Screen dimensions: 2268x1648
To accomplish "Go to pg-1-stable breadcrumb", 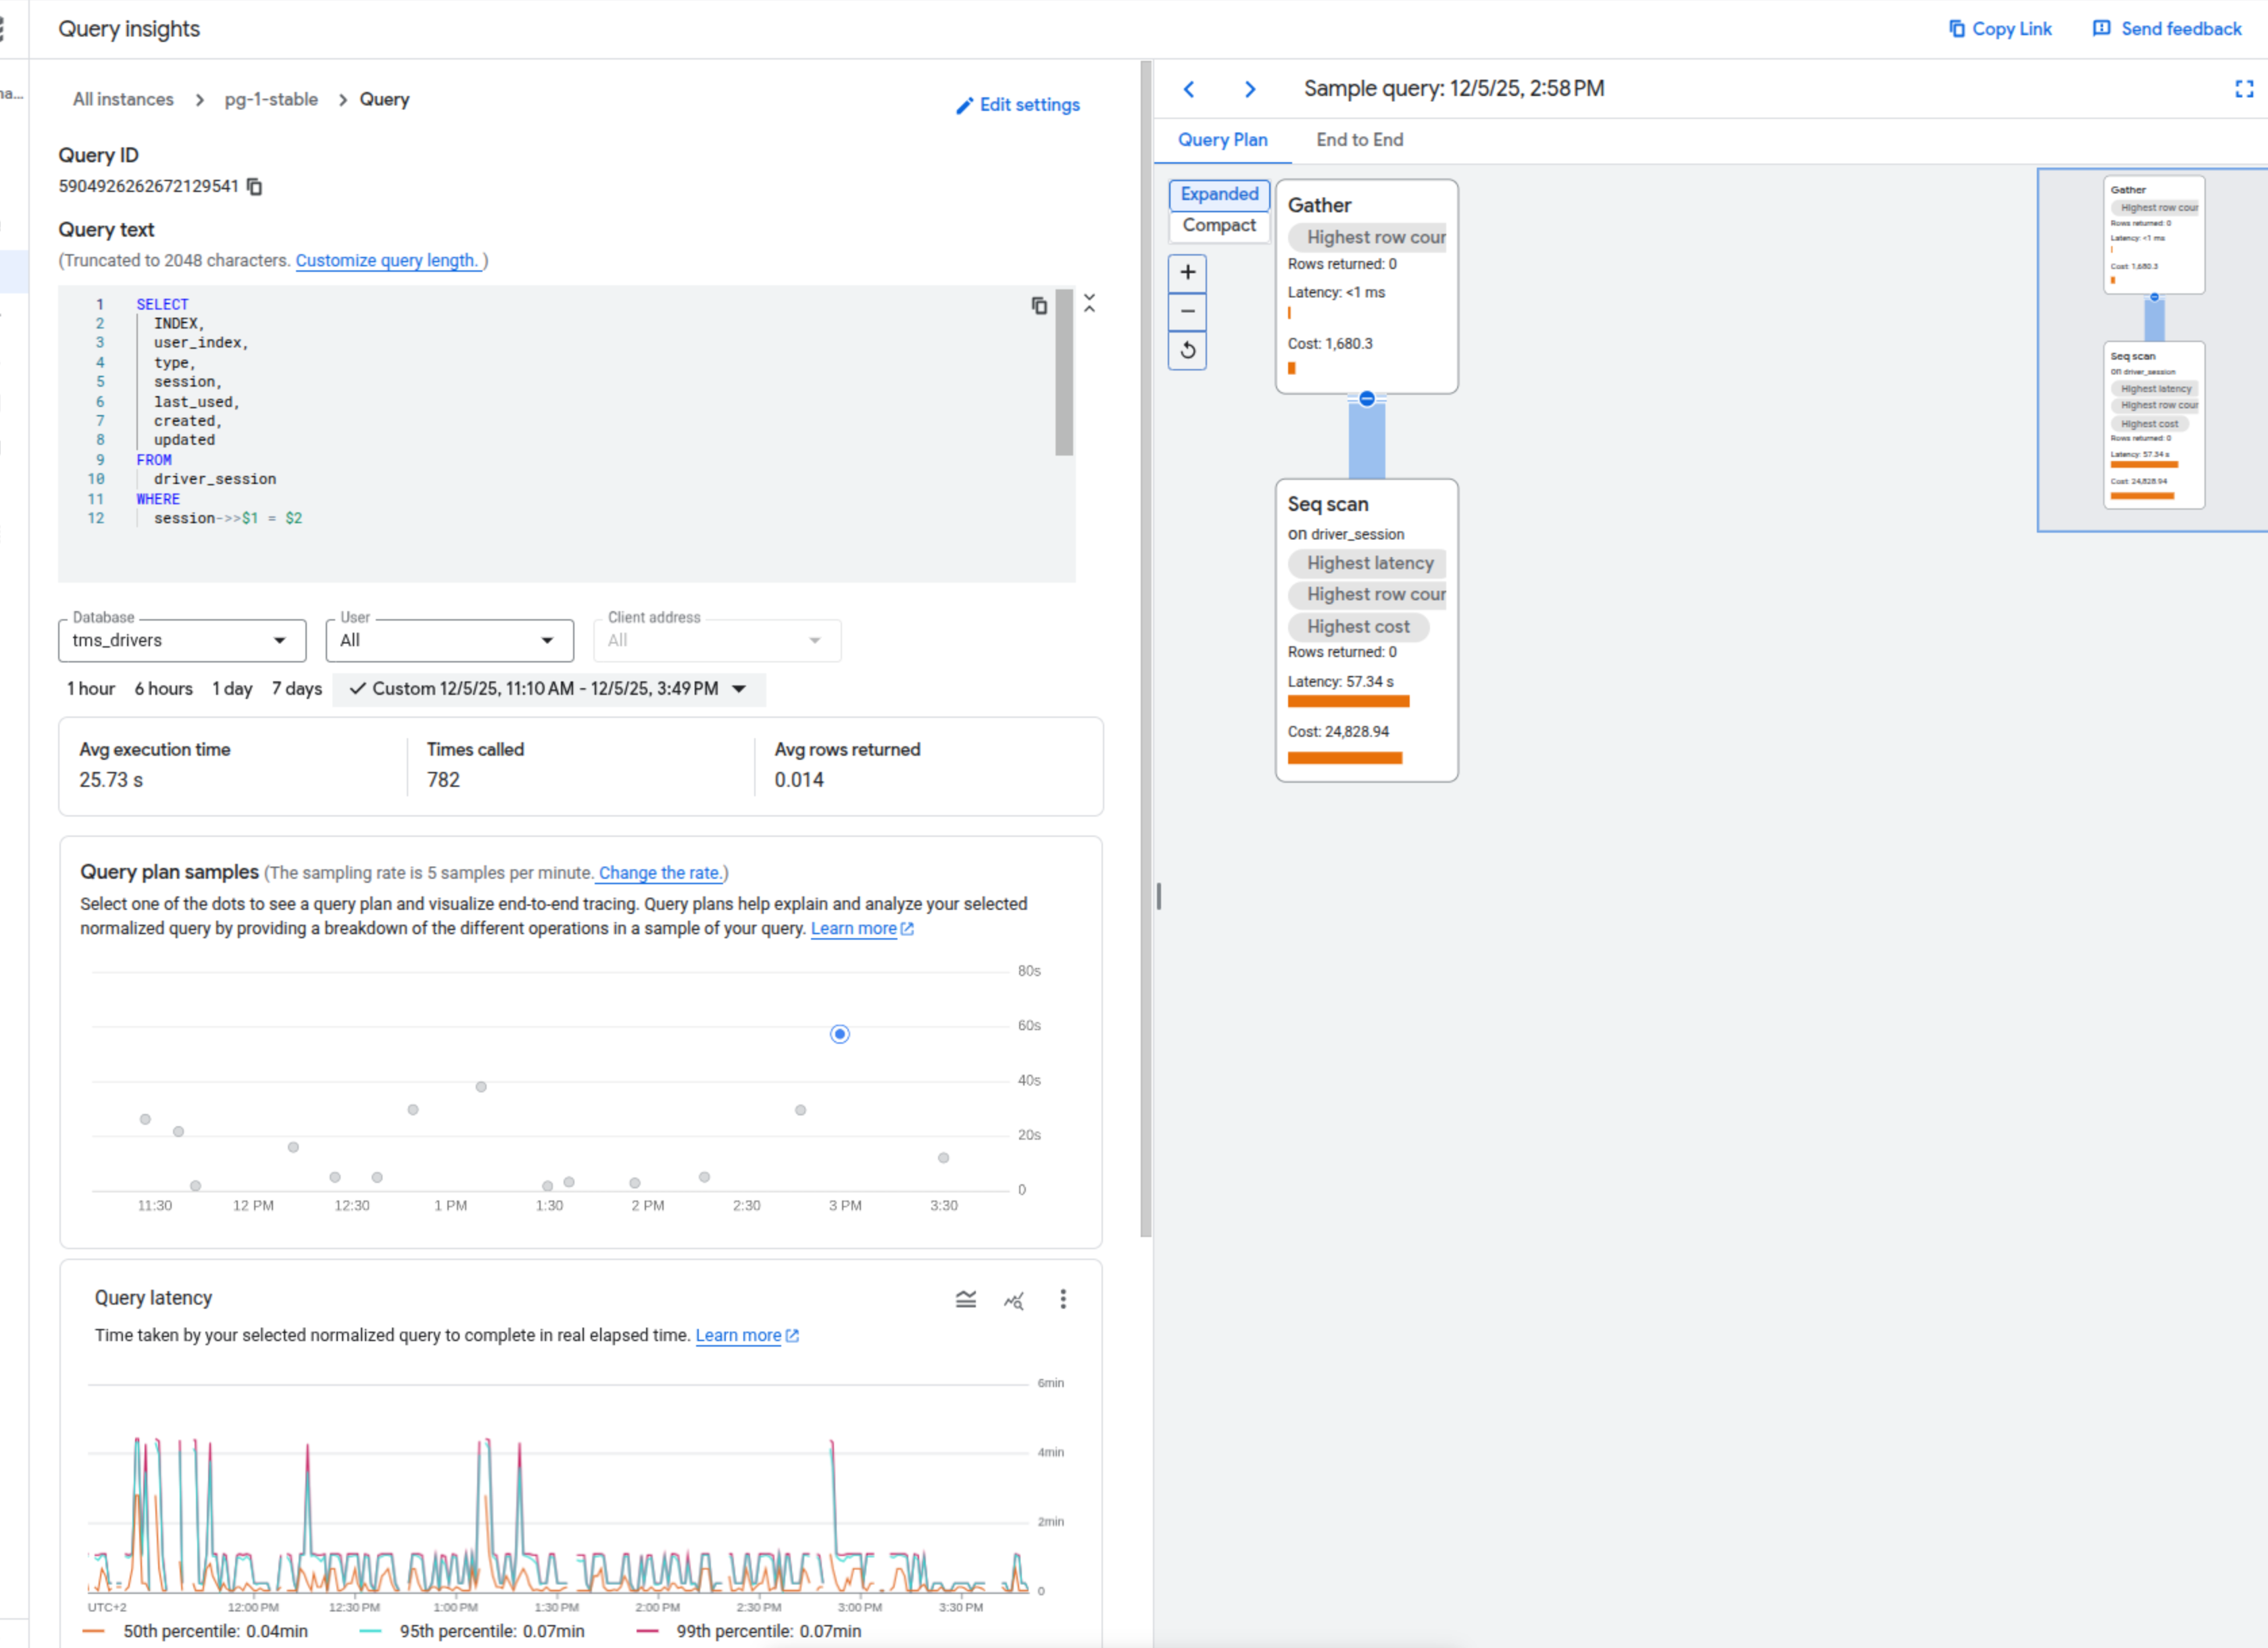I will pos(271,100).
